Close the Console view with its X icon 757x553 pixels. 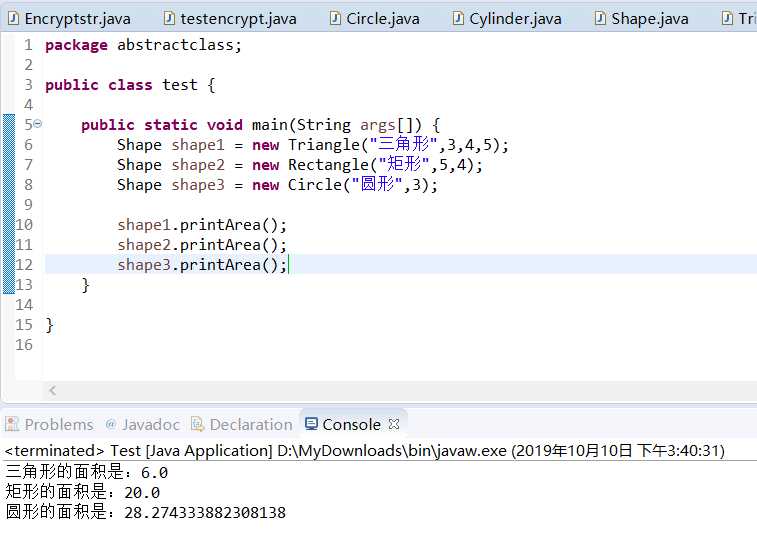coord(394,424)
